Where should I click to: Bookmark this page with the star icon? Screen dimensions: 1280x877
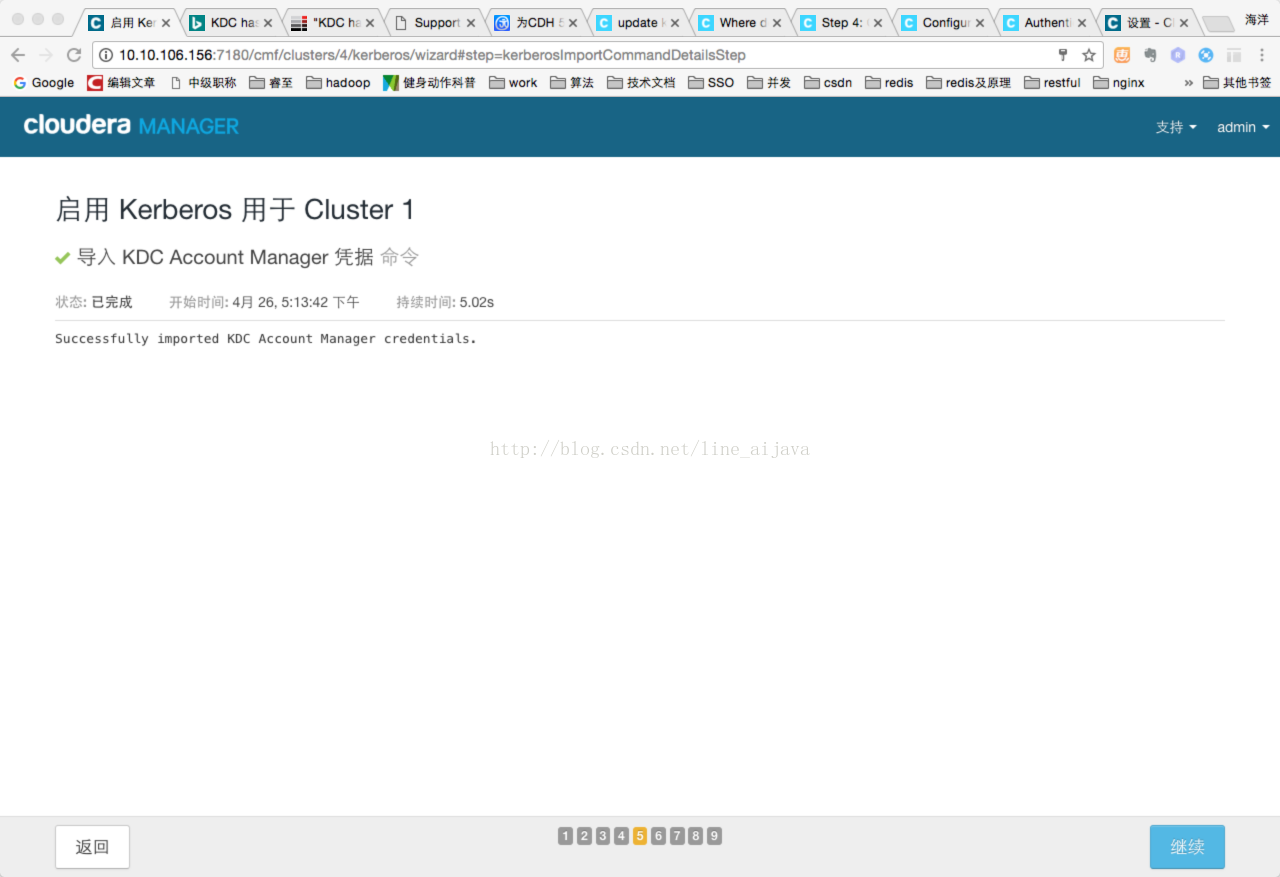(1089, 55)
